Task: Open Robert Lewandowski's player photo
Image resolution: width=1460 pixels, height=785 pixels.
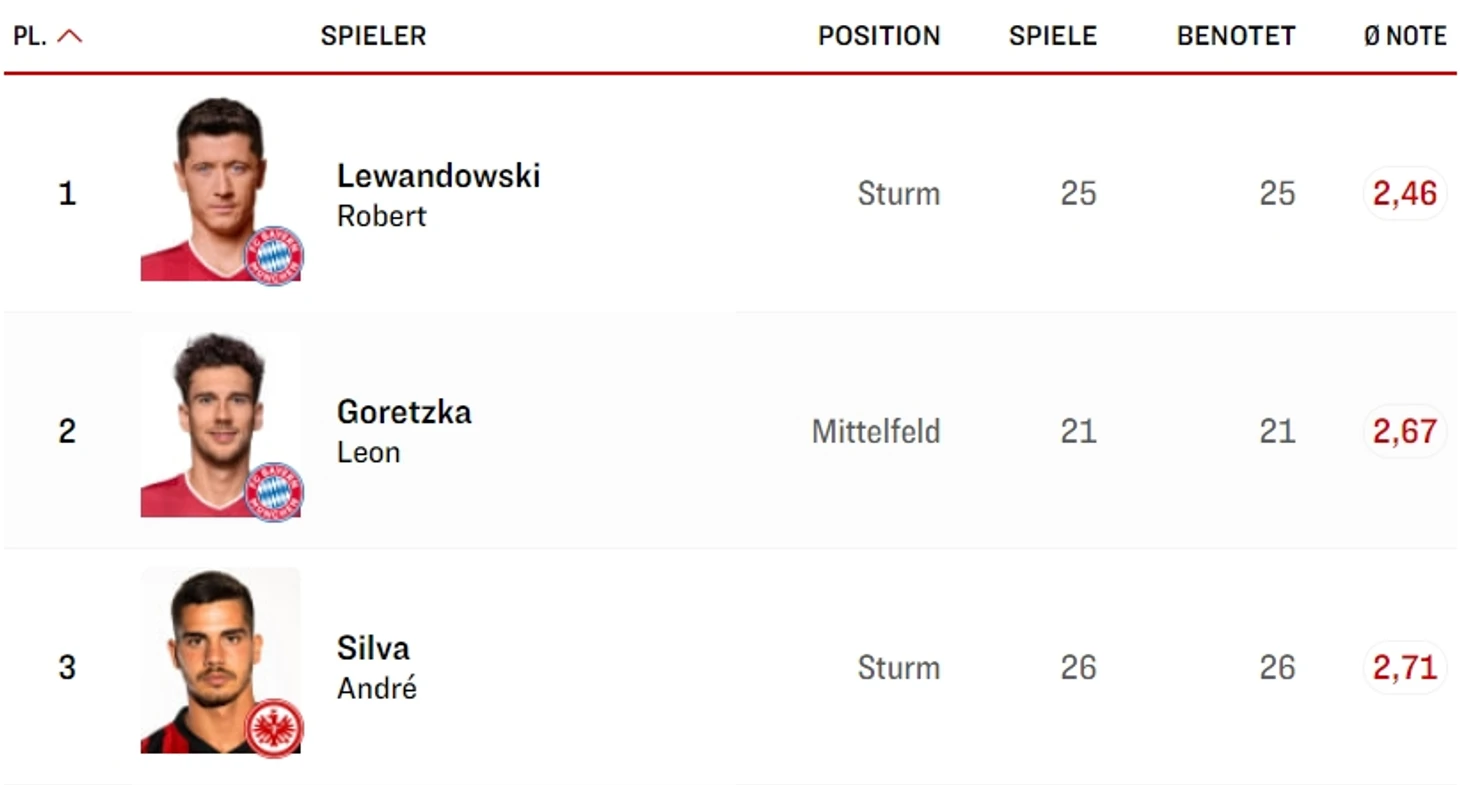Action: (x=220, y=189)
